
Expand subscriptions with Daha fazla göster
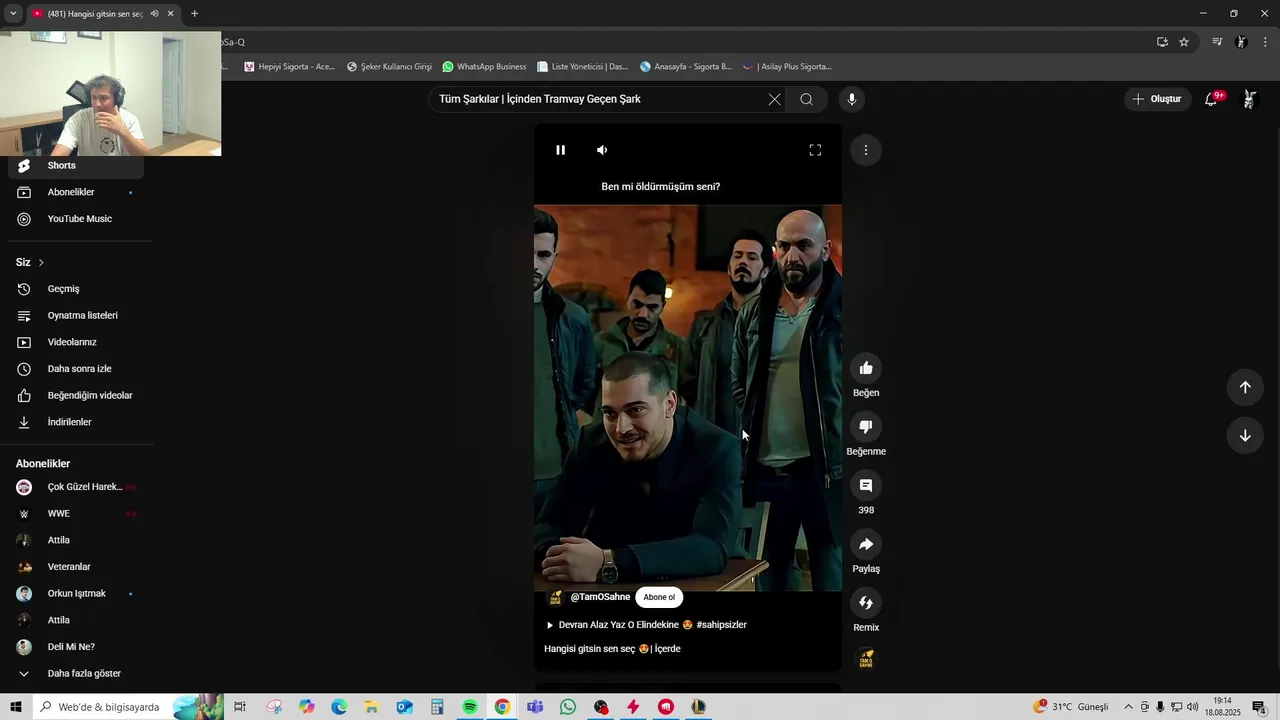pyautogui.click(x=76, y=673)
